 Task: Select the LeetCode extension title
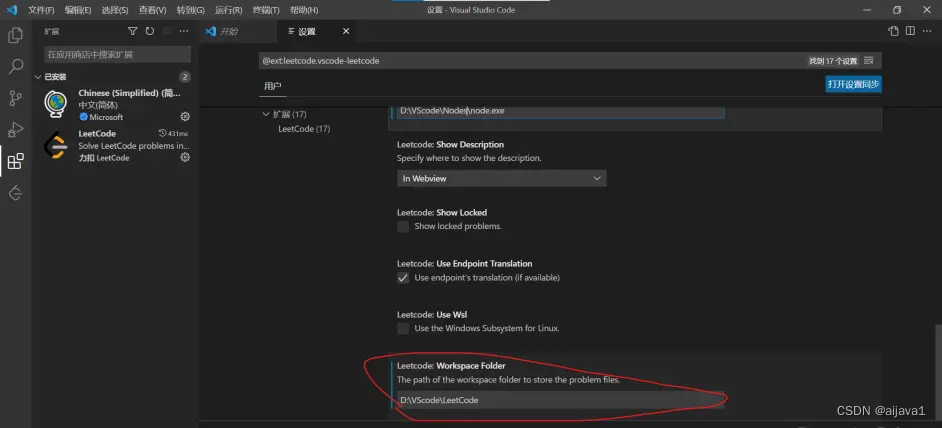click(x=97, y=133)
